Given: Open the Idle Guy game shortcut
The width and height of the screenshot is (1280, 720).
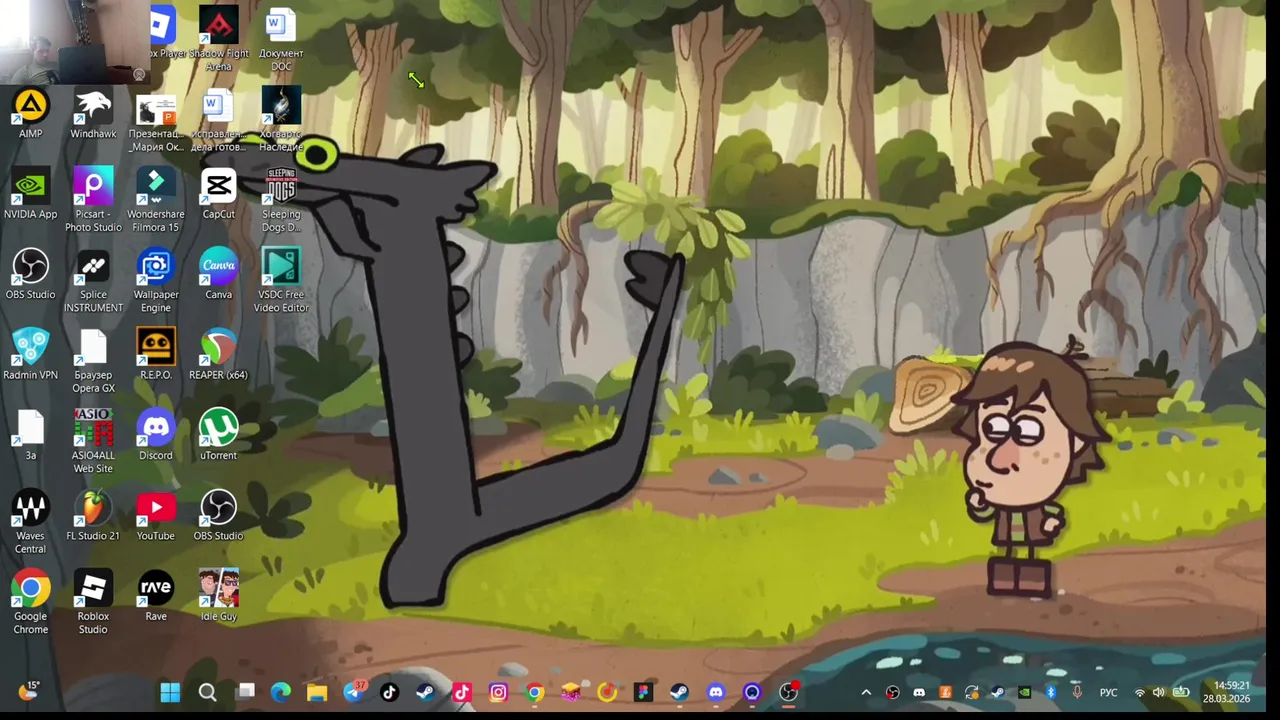Looking at the screenshot, I should [x=218, y=597].
